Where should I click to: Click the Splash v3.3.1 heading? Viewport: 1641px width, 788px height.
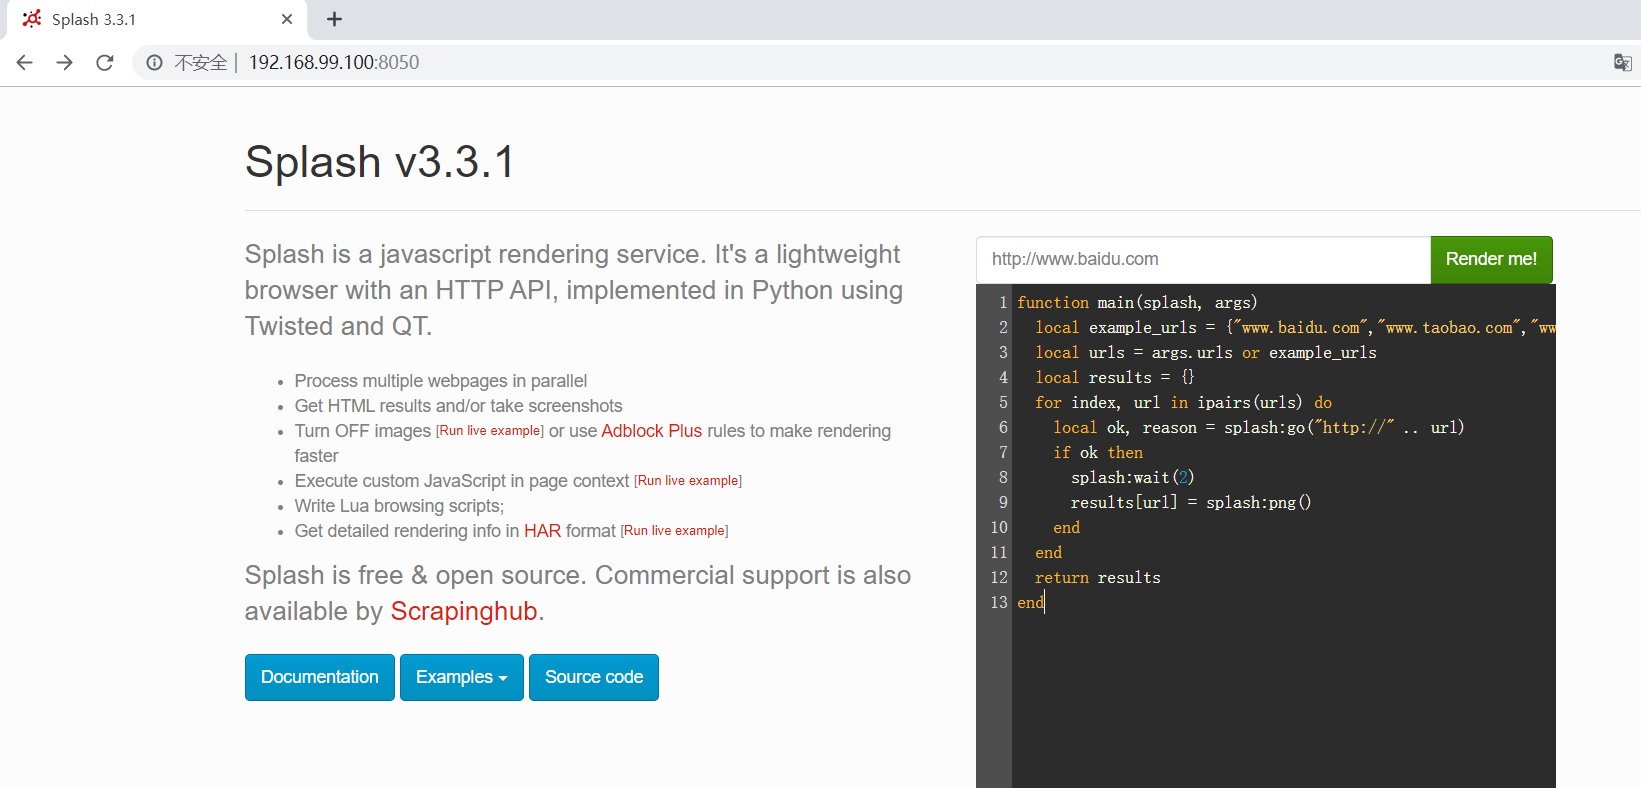(x=380, y=162)
